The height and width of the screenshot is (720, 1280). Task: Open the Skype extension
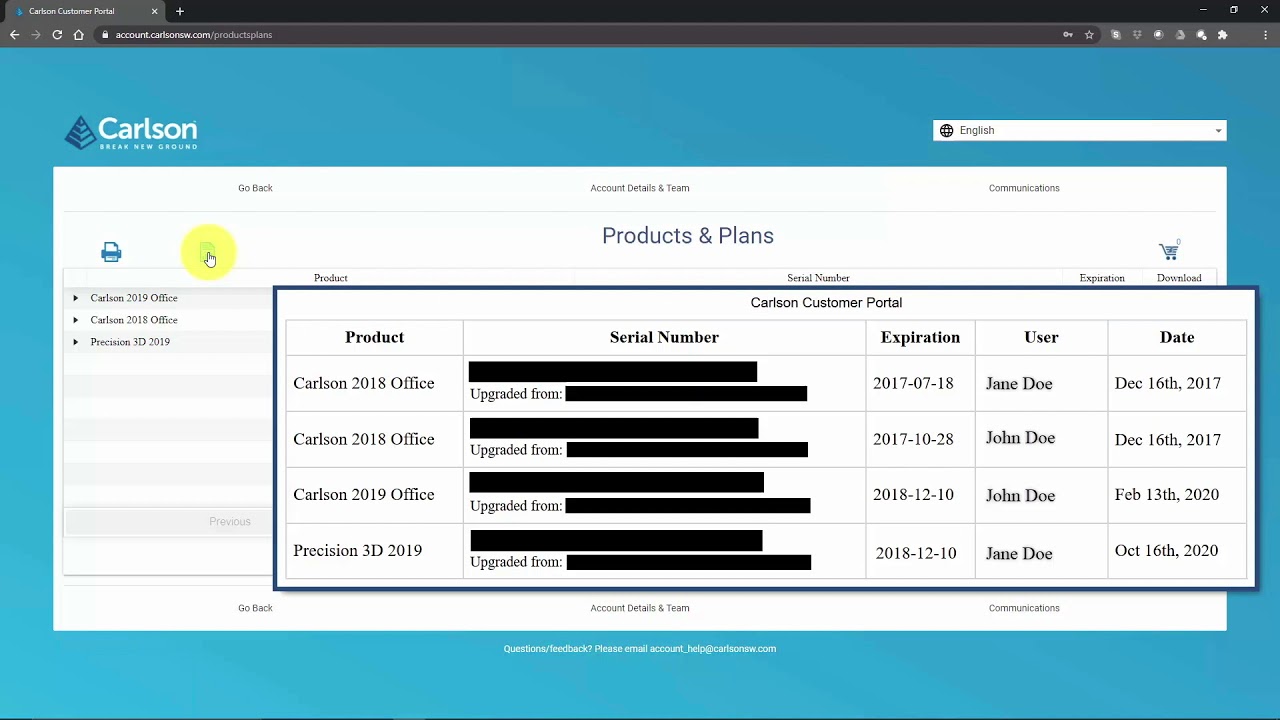click(1116, 35)
